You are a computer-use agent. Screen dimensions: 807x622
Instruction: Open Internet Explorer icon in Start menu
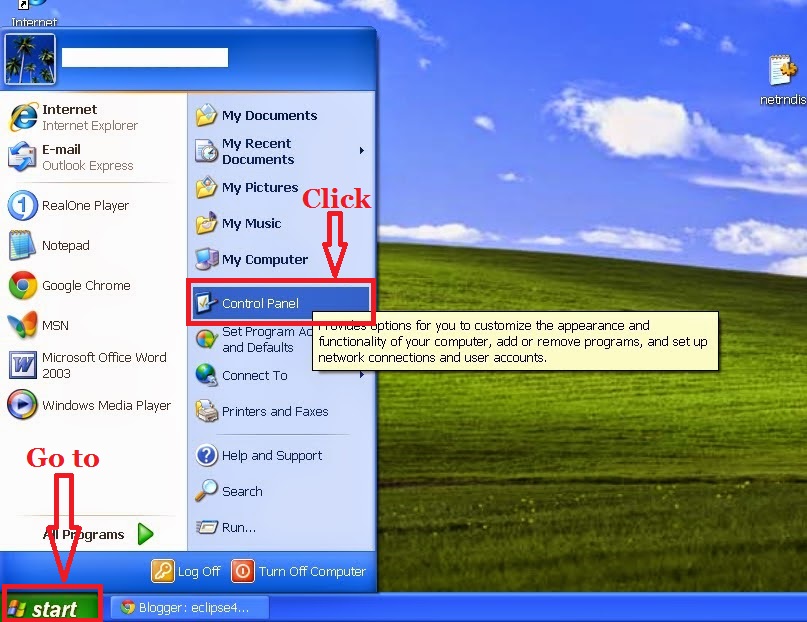click(x=23, y=117)
